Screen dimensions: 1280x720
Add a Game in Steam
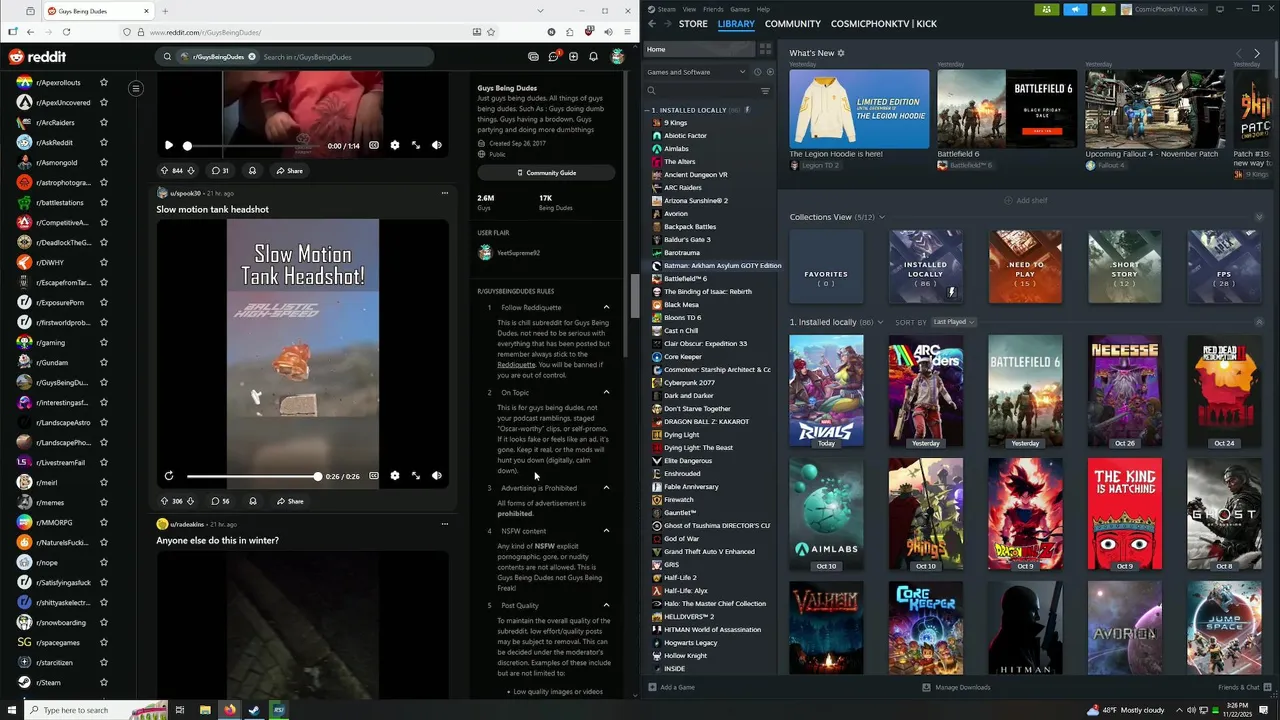671,687
